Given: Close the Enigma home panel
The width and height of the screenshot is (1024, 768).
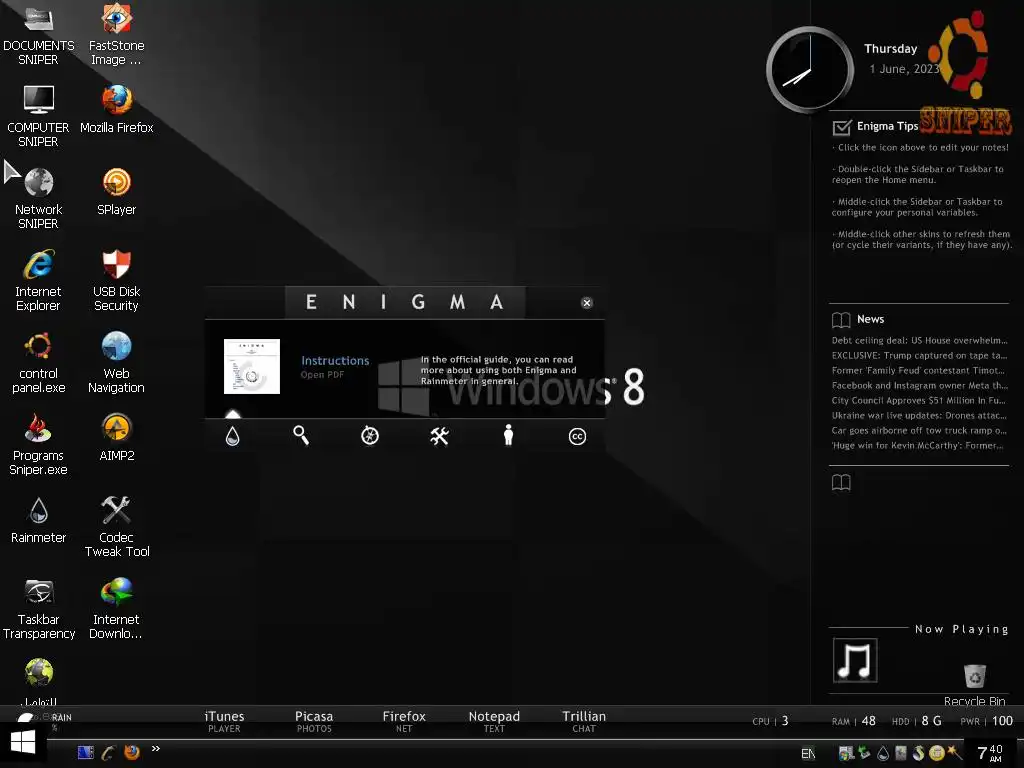Looking at the screenshot, I should 586,302.
